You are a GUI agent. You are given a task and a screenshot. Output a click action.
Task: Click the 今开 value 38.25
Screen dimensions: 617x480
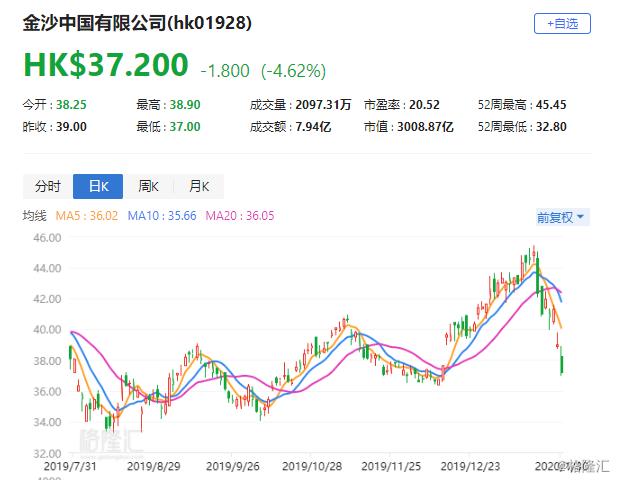(x=71, y=105)
